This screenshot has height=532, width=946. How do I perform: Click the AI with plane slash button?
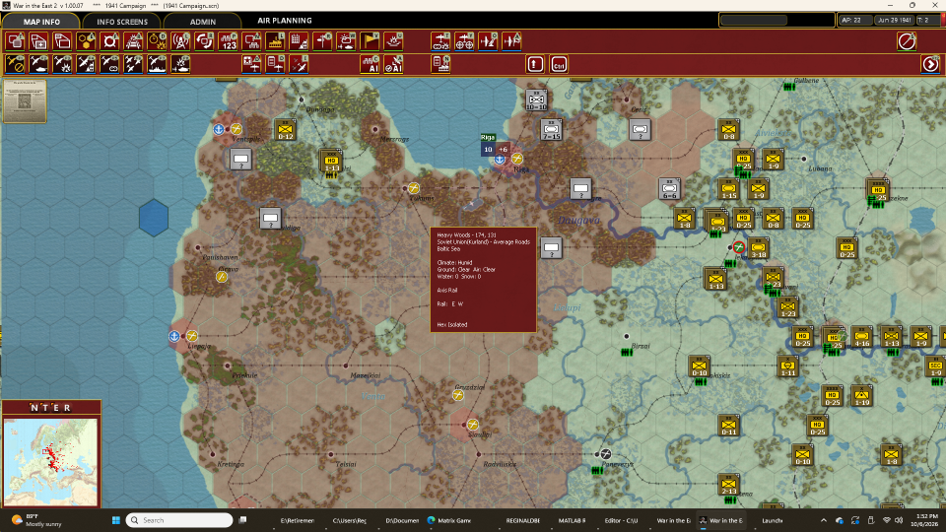(393, 64)
